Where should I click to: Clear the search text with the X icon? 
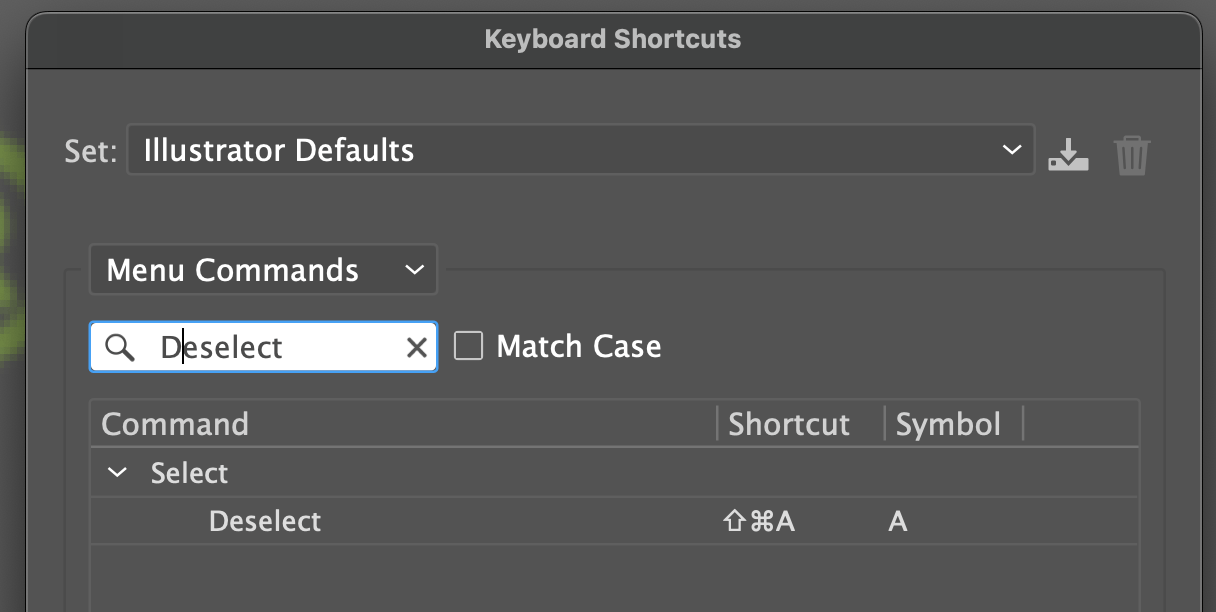click(417, 346)
